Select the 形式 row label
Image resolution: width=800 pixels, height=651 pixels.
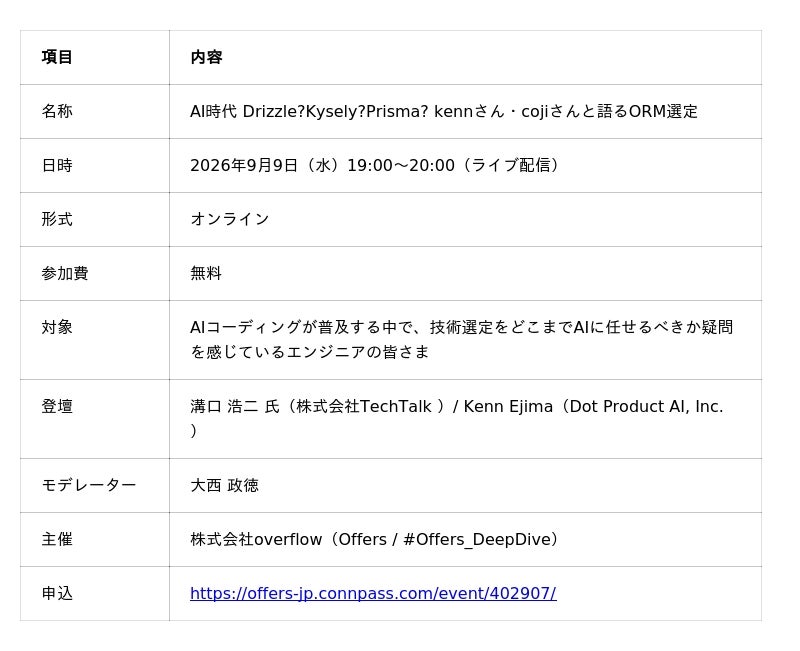57,219
